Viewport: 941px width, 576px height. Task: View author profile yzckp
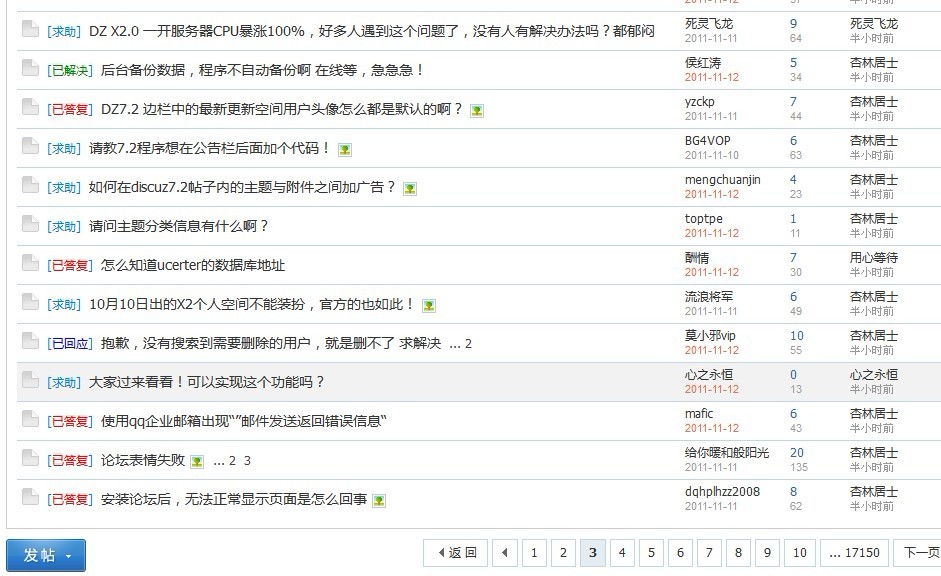click(x=699, y=101)
